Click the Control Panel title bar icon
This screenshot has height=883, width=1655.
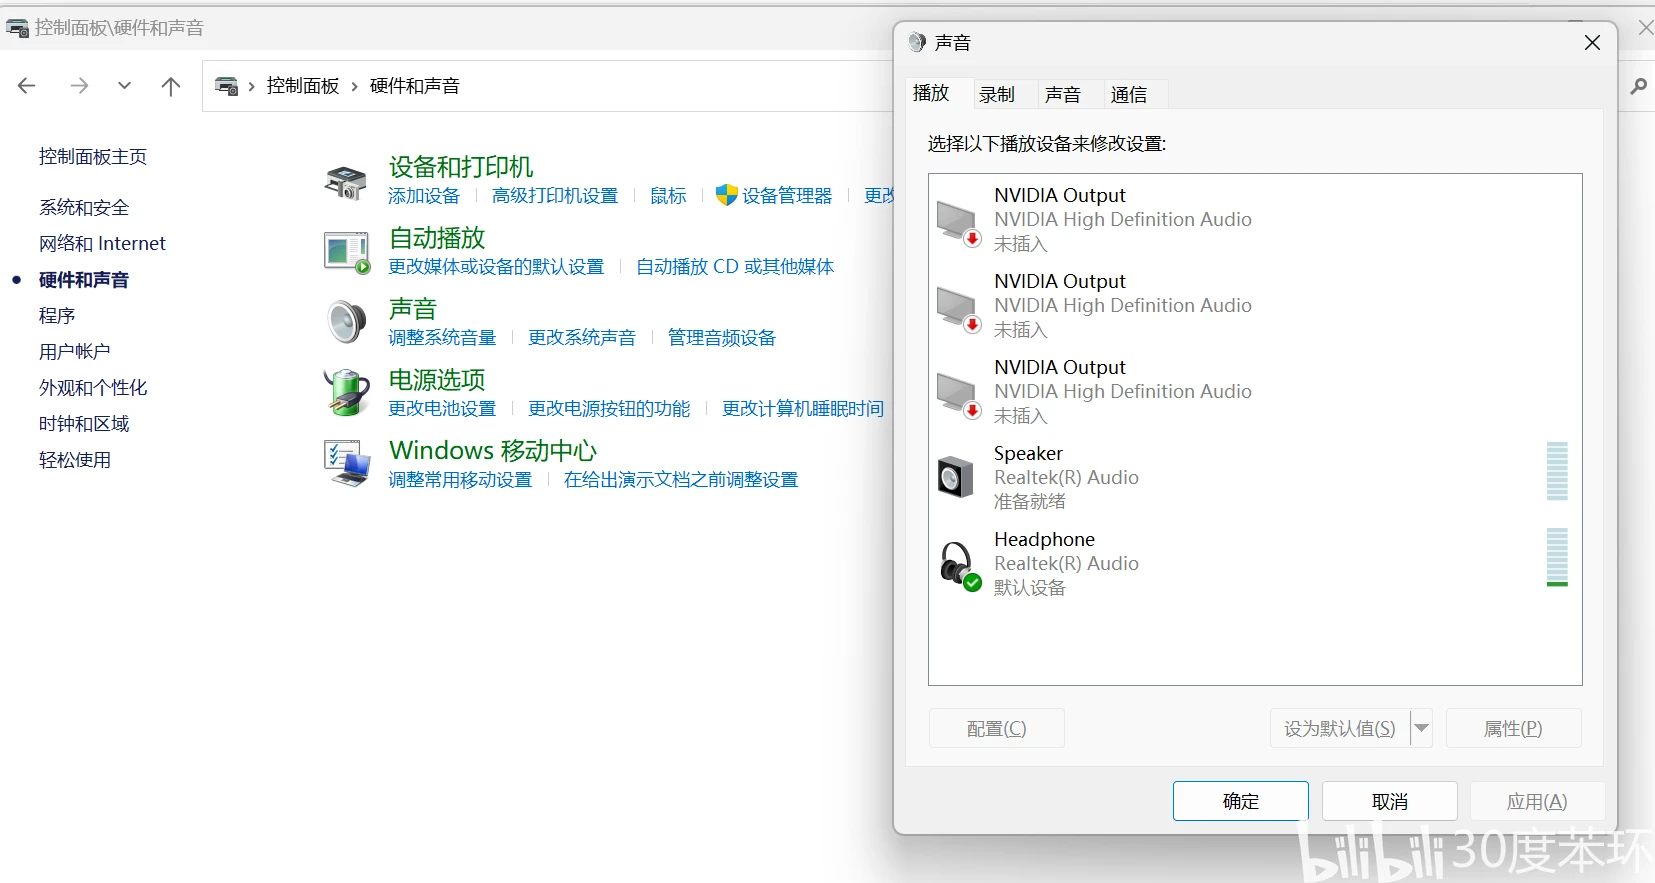17,28
